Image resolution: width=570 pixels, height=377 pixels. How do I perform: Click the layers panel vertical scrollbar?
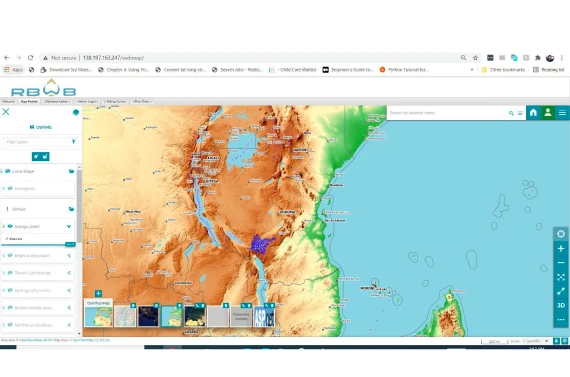(x=79, y=206)
